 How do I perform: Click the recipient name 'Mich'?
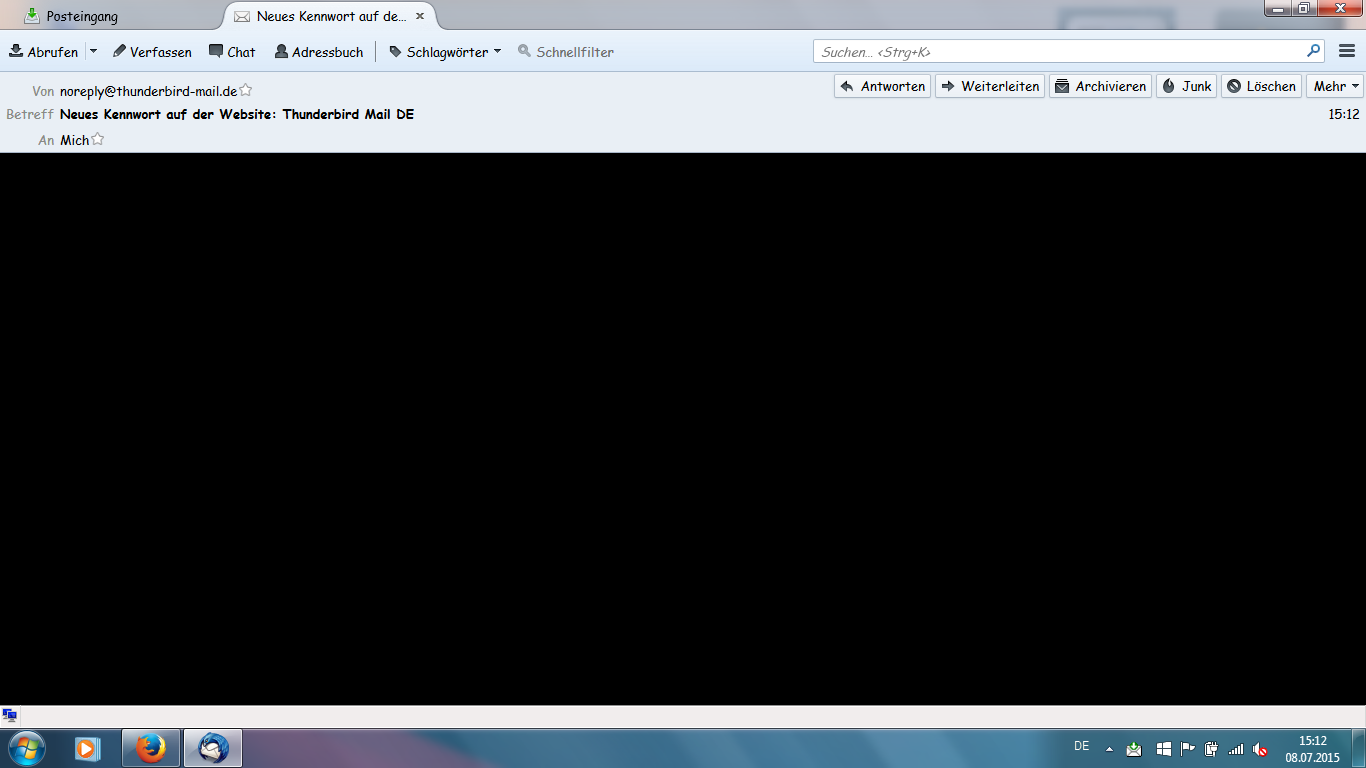(x=74, y=140)
